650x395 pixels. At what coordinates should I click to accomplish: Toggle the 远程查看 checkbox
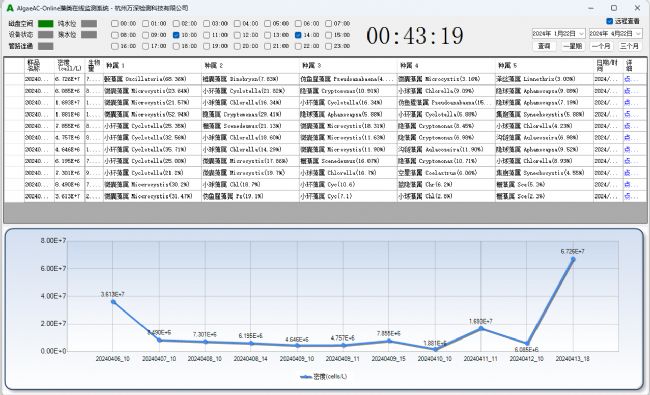click(609, 21)
